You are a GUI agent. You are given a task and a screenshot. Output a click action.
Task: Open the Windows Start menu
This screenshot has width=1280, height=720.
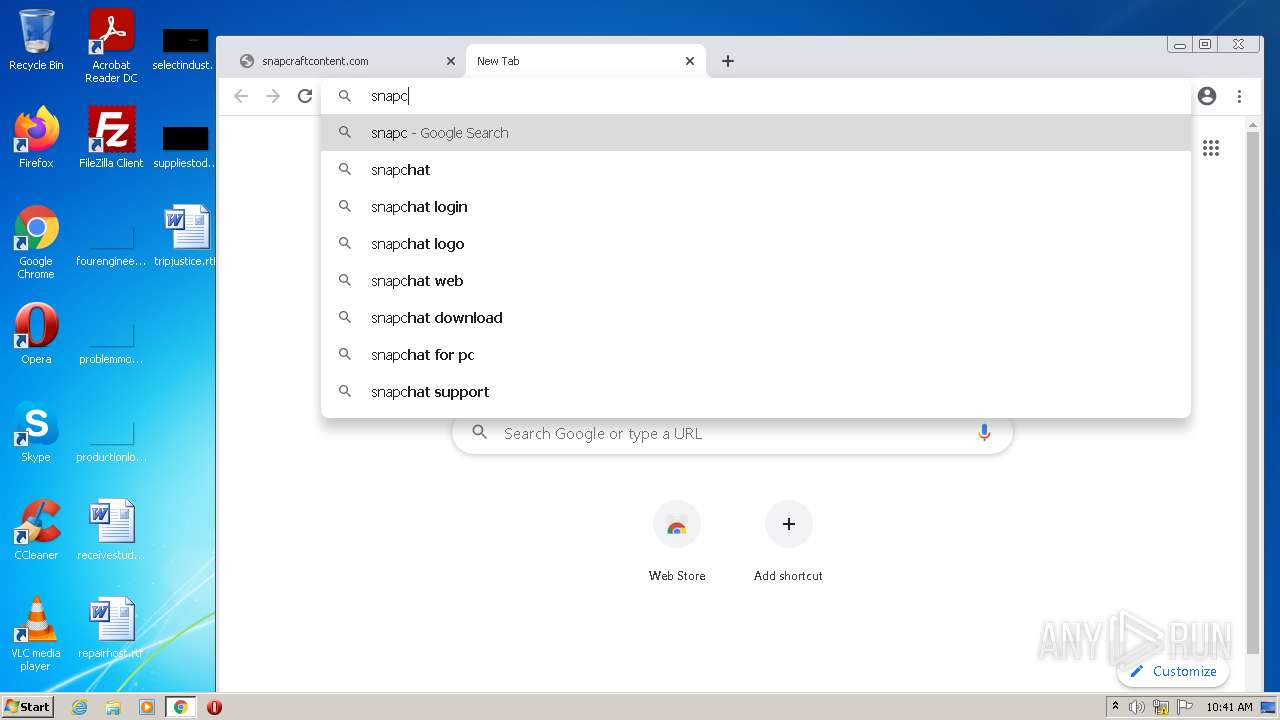point(28,707)
